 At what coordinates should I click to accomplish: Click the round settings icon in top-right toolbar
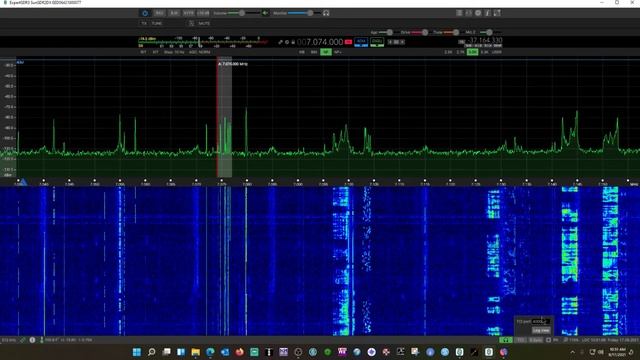pyautogui.click(x=478, y=13)
